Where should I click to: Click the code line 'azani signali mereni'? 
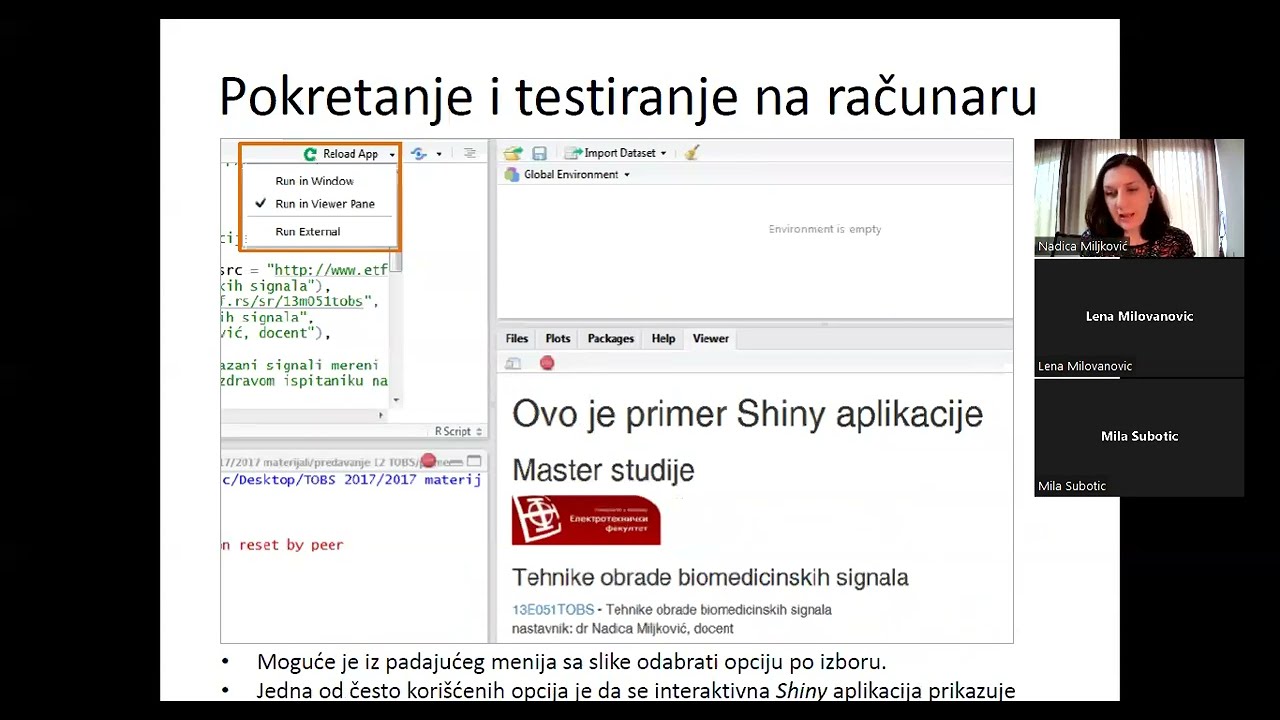[x=300, y=366]
